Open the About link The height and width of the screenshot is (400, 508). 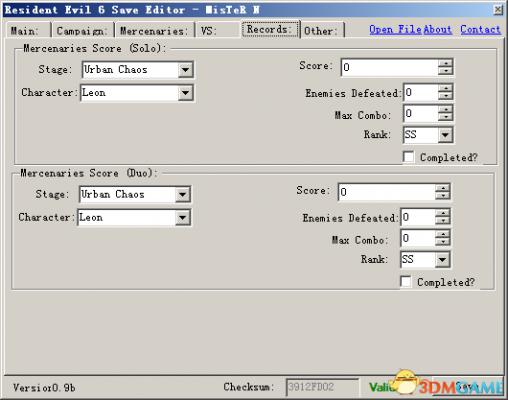(x=437, y=29)
